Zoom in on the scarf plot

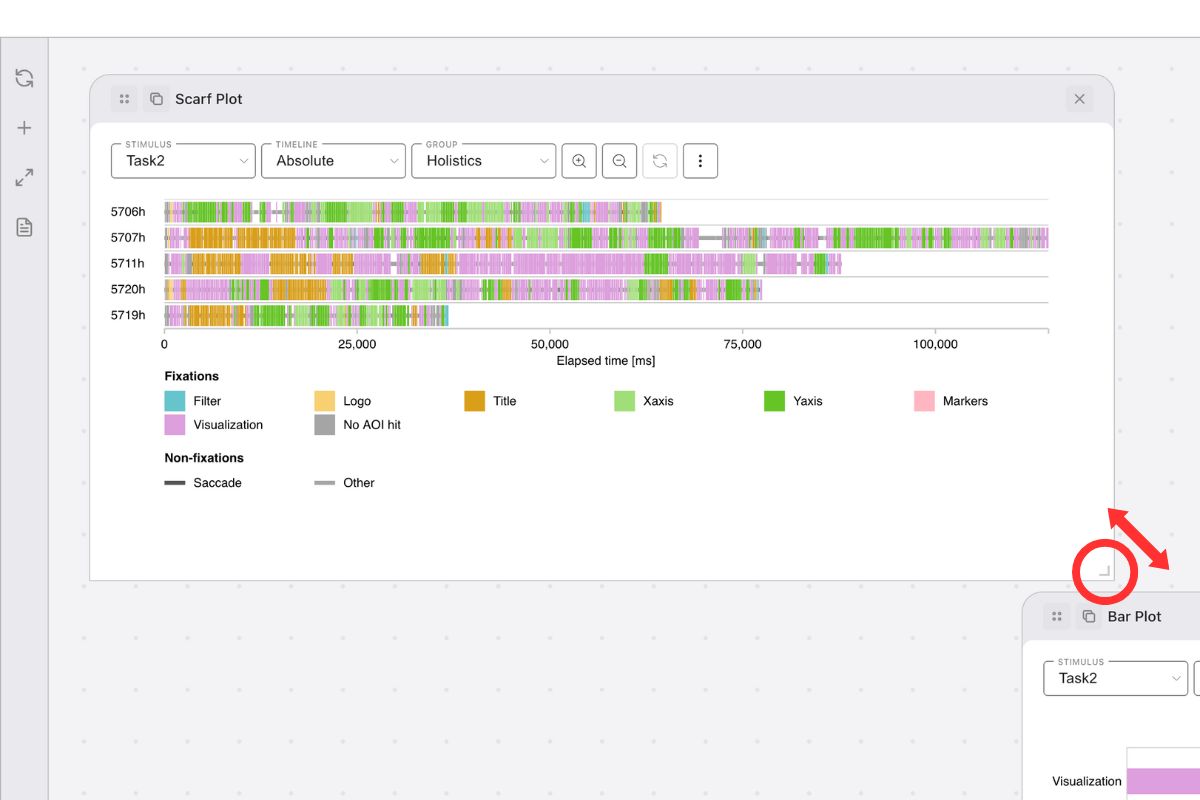coord(578,160)
